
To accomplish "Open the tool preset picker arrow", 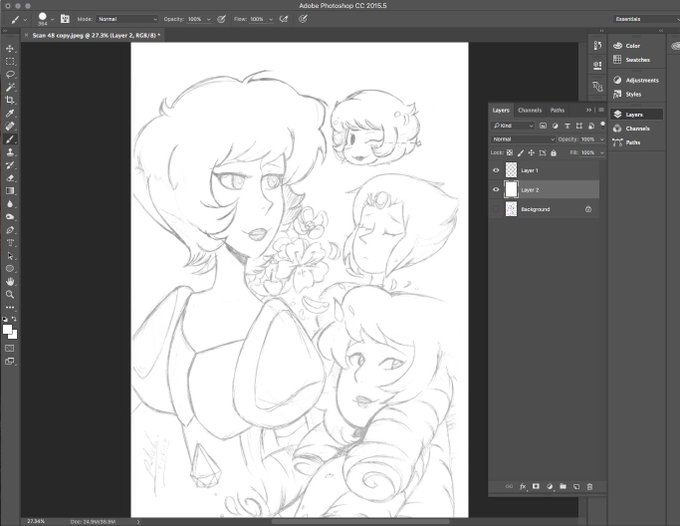I will pos(25,20).
